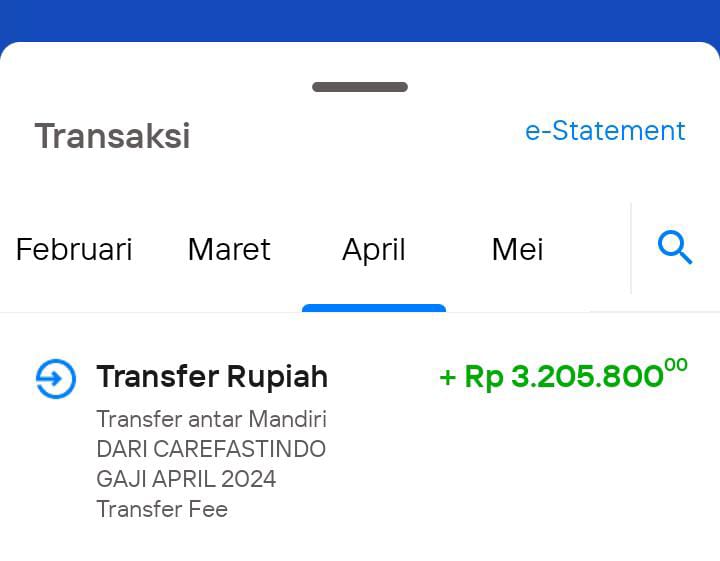Select the April month tab
This screenshot has width=720, height=561.
(374, 251)
